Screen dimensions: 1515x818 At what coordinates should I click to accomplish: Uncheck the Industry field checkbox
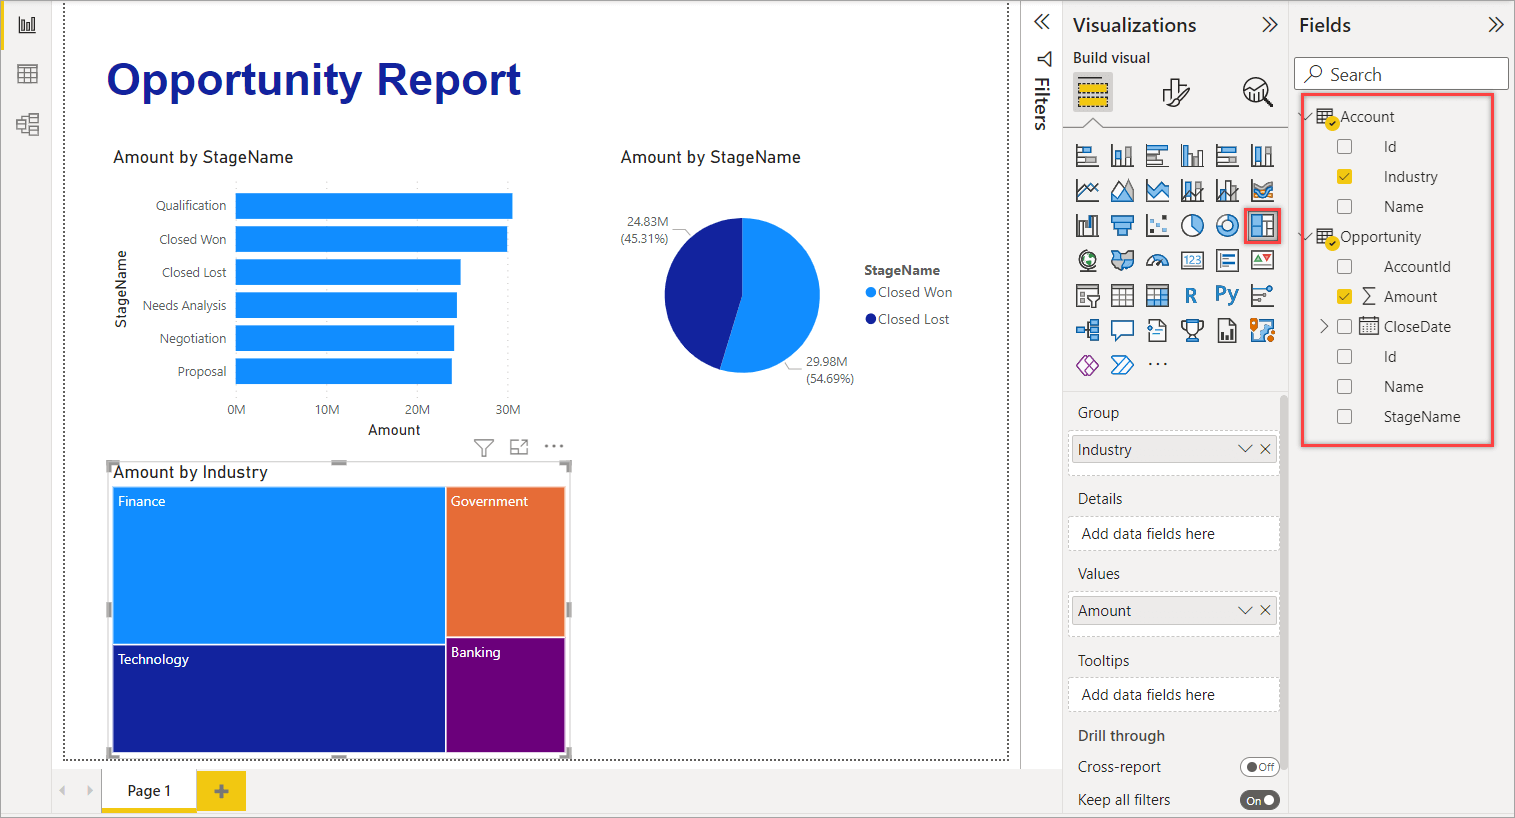1344,177
